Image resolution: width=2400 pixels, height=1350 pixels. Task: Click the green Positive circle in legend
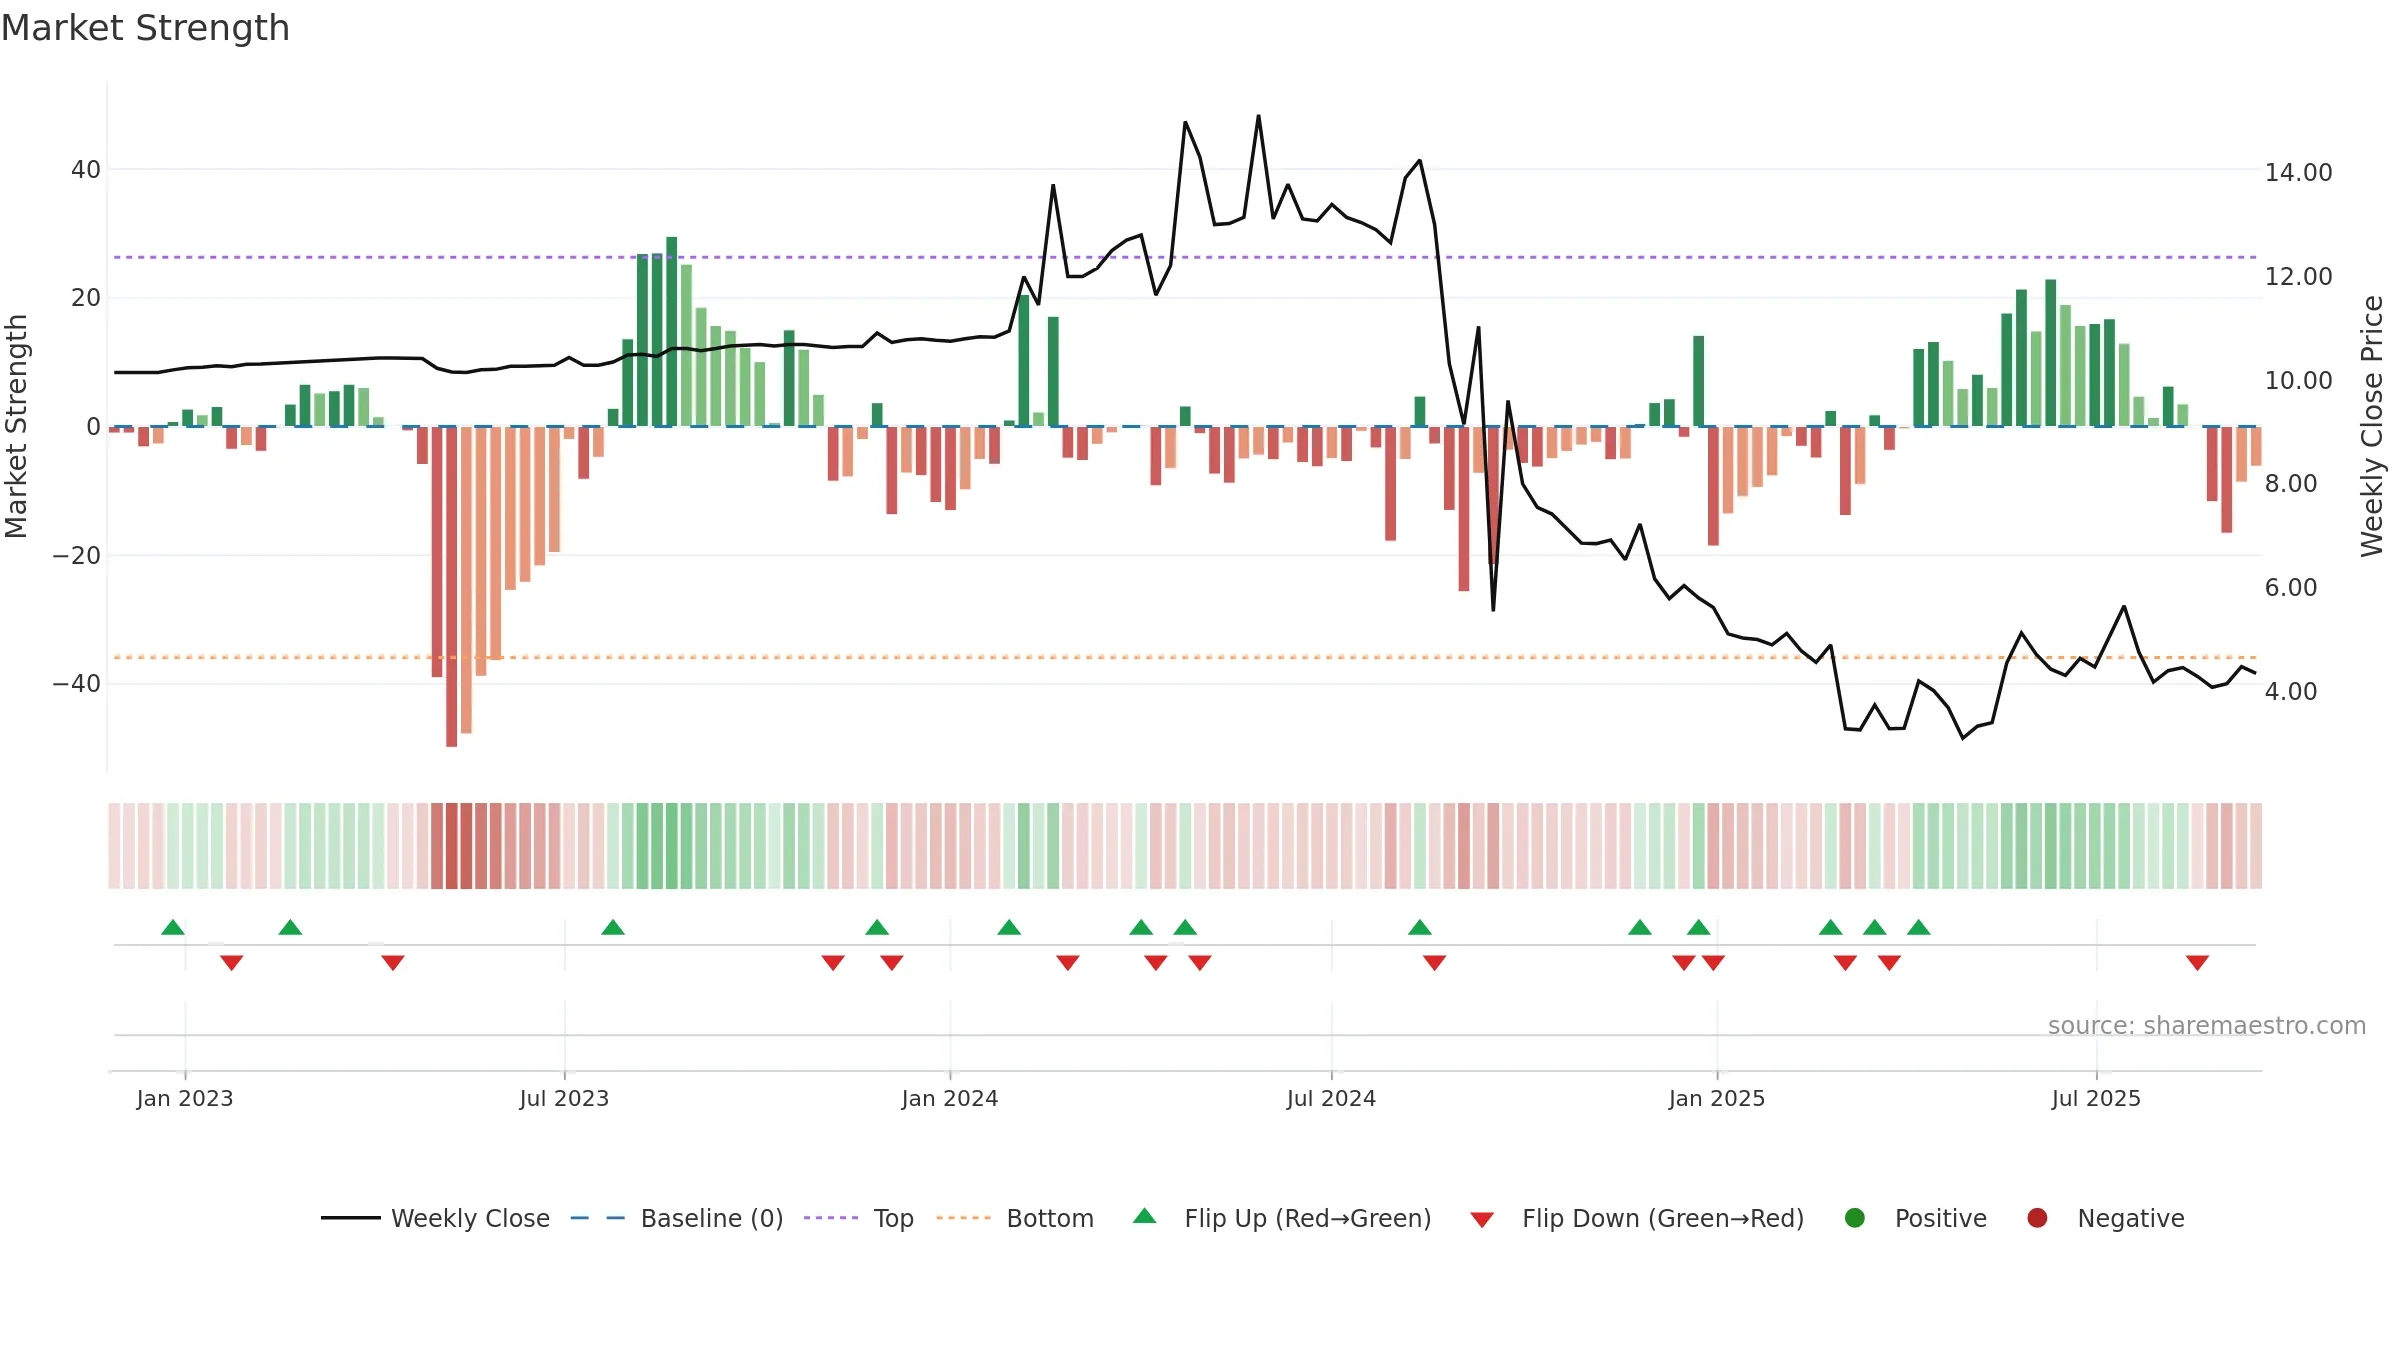[x=1854, y=1218]
